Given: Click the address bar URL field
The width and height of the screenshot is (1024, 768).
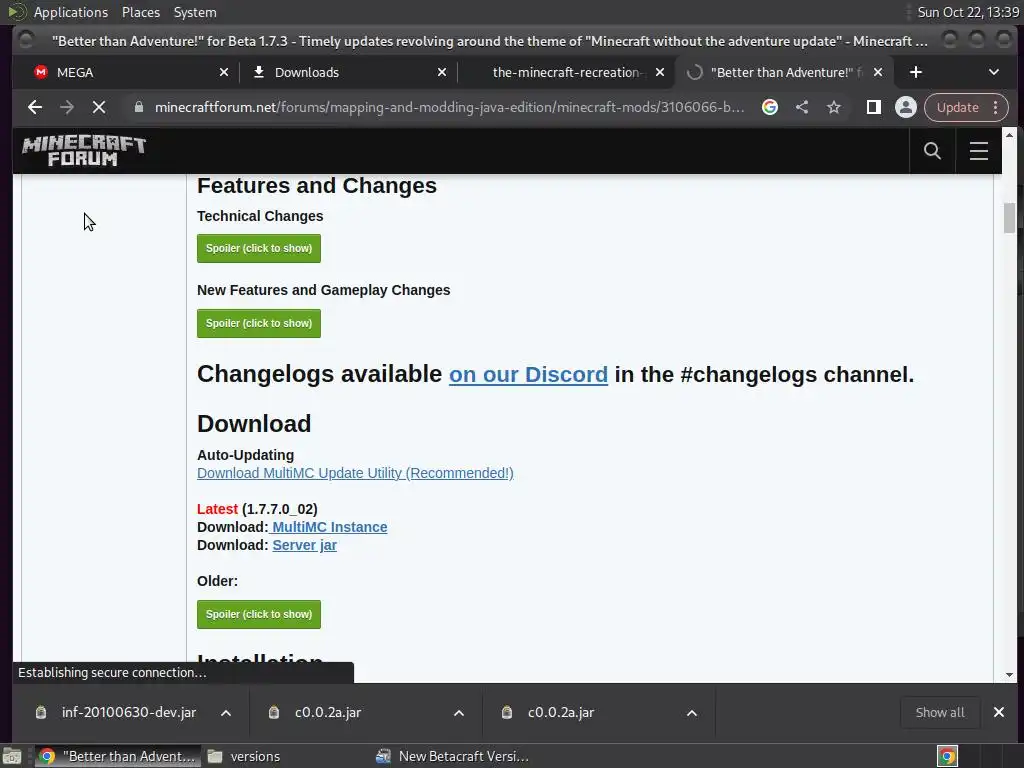Looking at the screenshot, I should click(449, 107).
